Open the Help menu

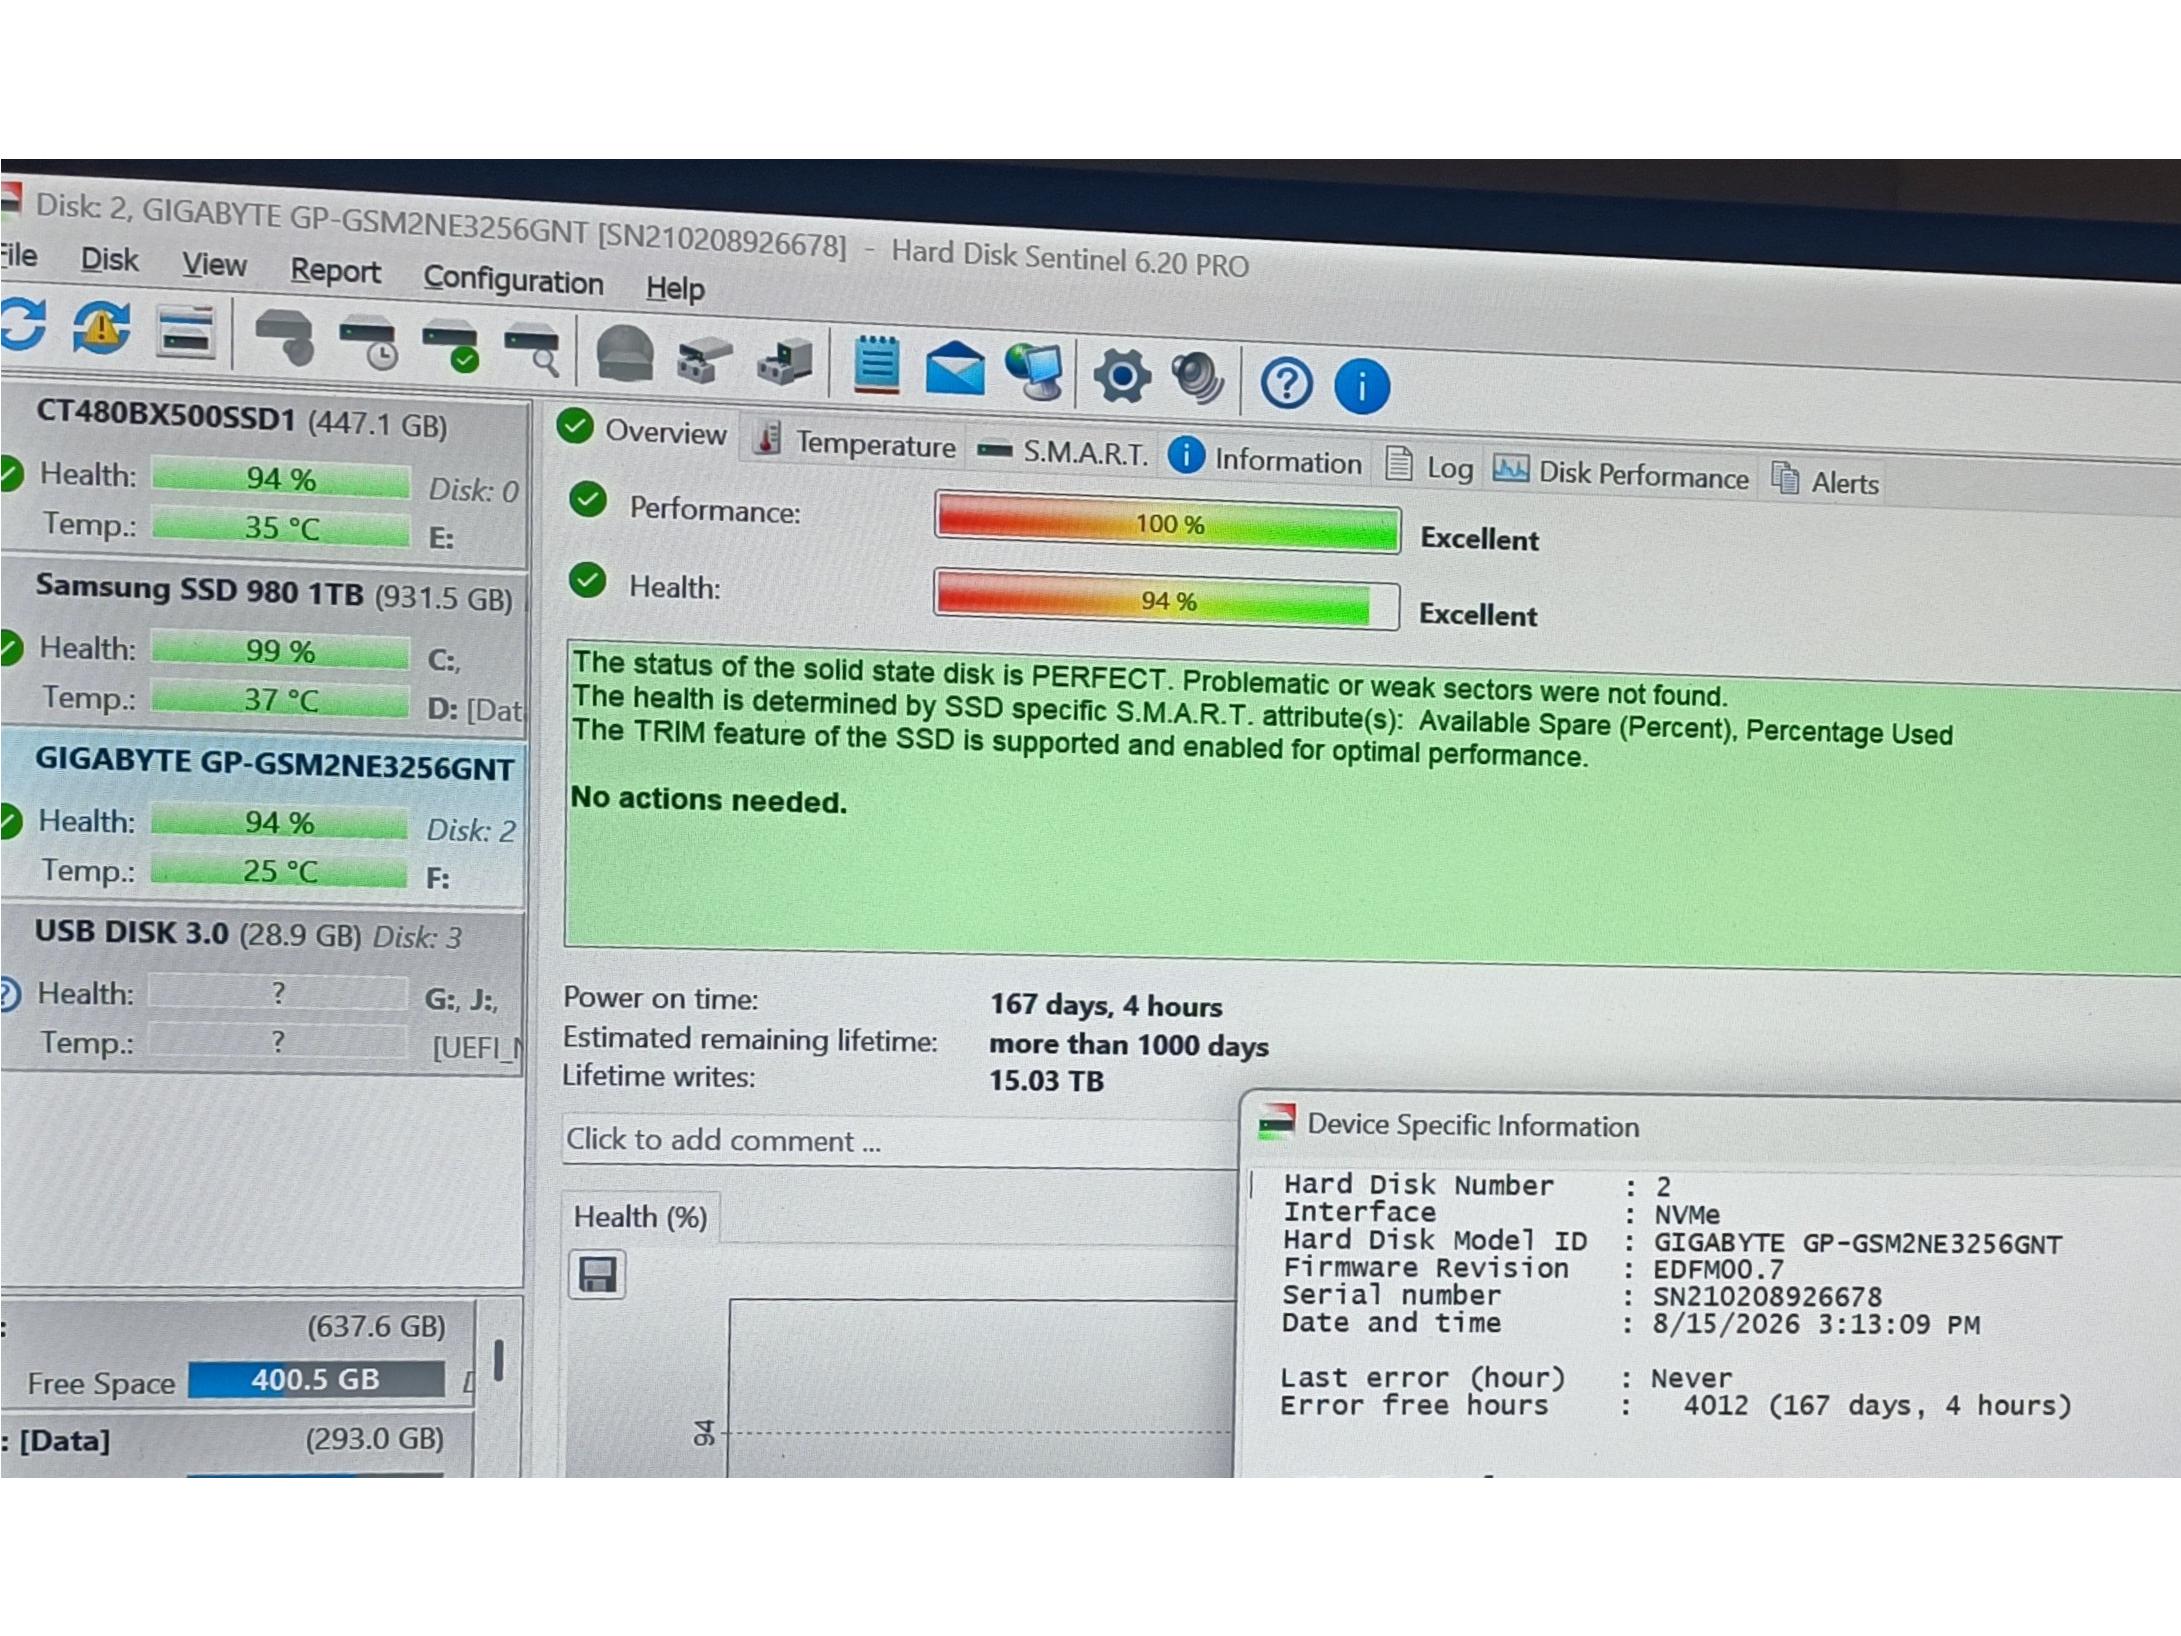(675, 288)
